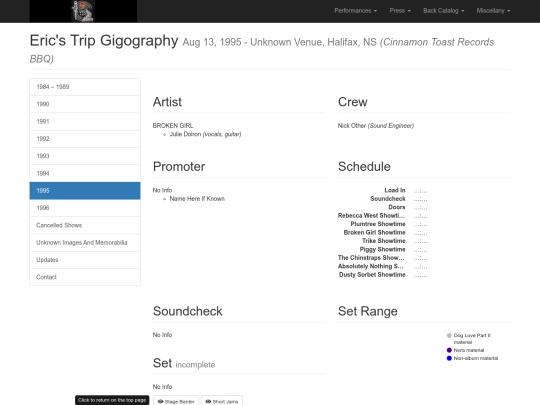Click the Eric's Trip logo image

tap(83, 11)
